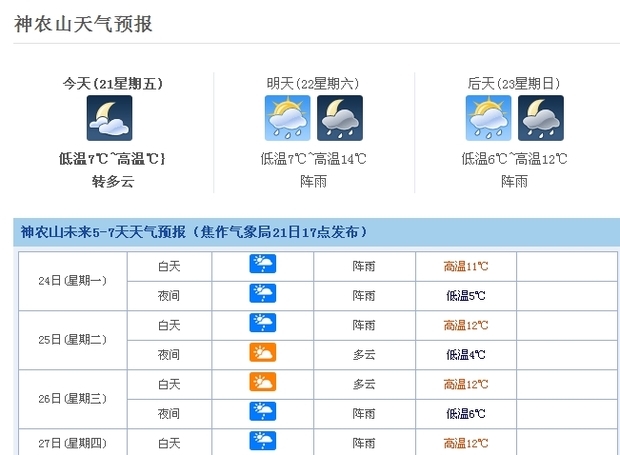Click 26日 白天 orange cloudy icon

[263, 382]
